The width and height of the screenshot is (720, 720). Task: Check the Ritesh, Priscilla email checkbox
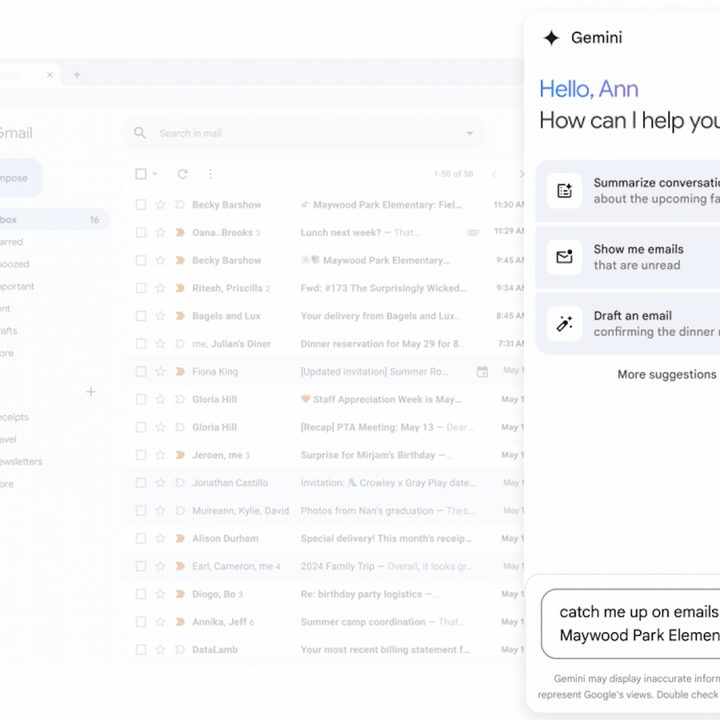click(141, 288)
